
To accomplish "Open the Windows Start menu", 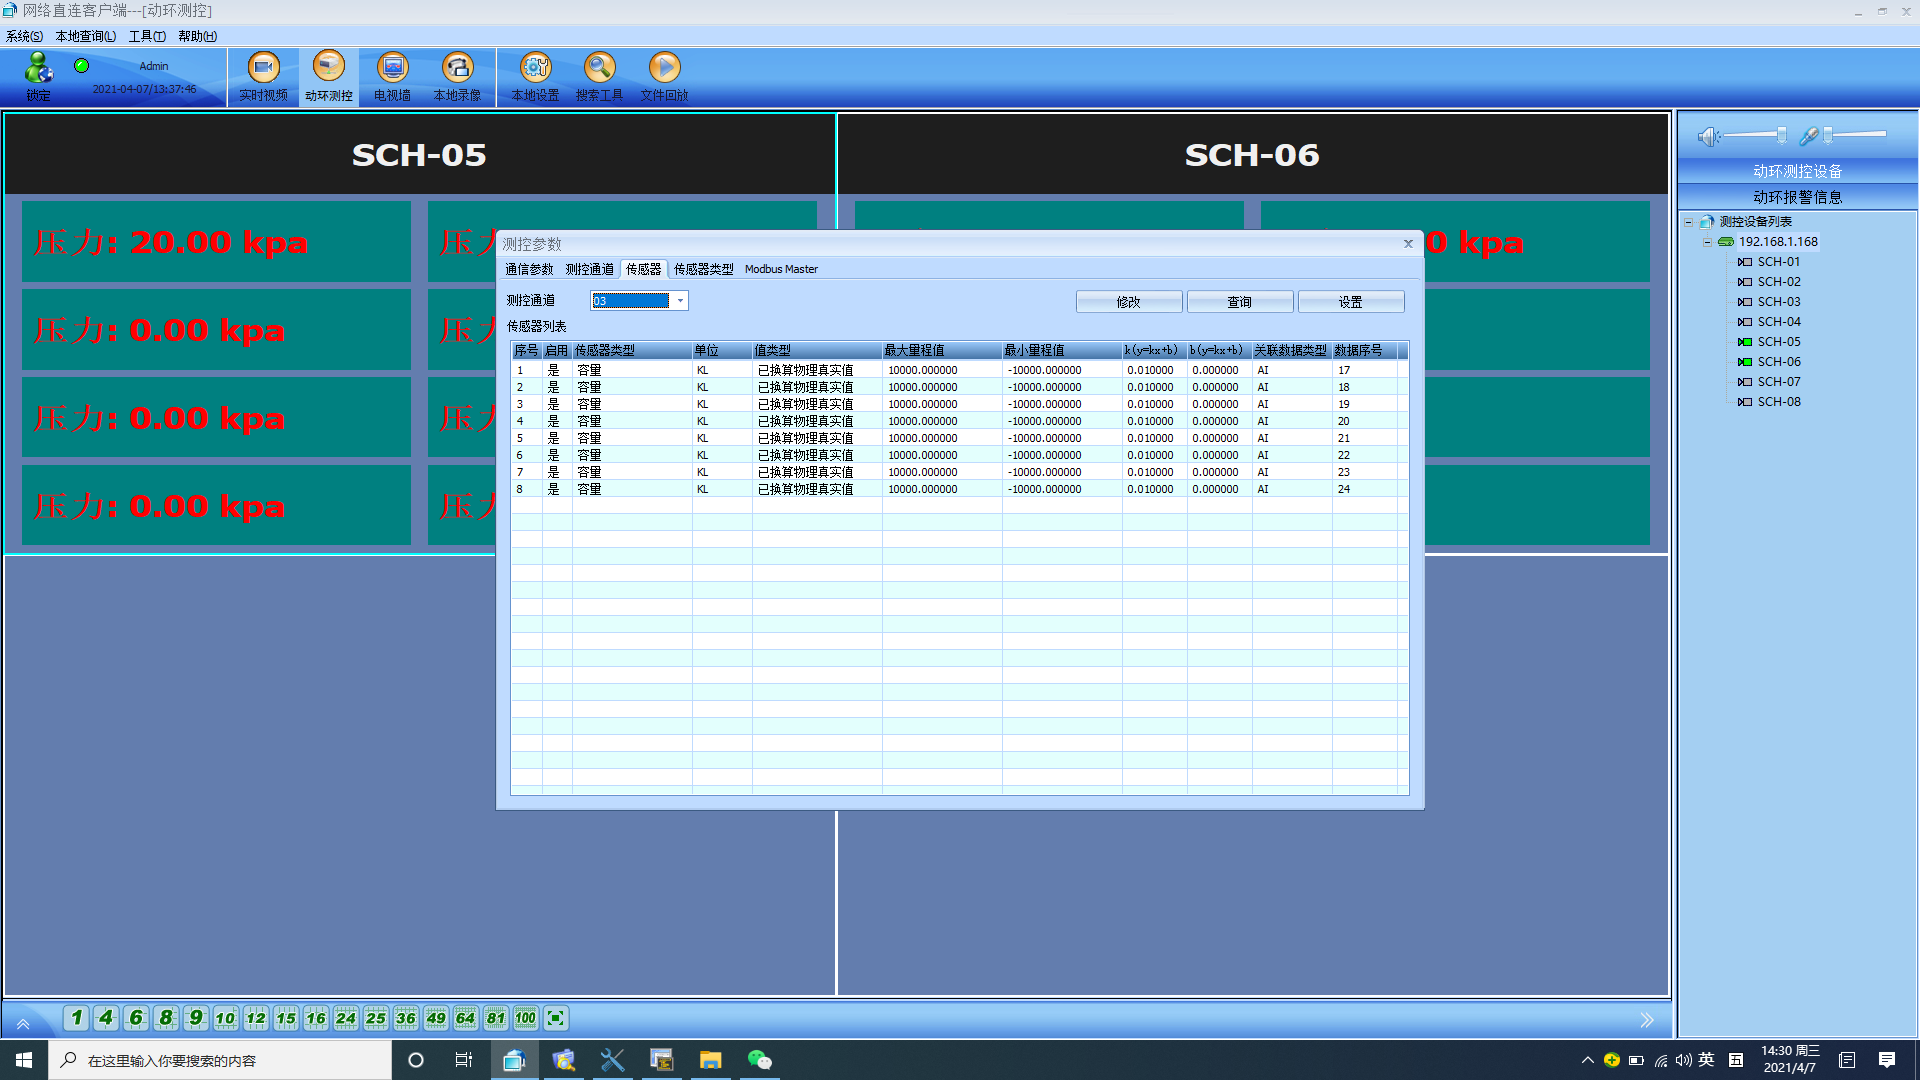I will (x=24, y=1060).
